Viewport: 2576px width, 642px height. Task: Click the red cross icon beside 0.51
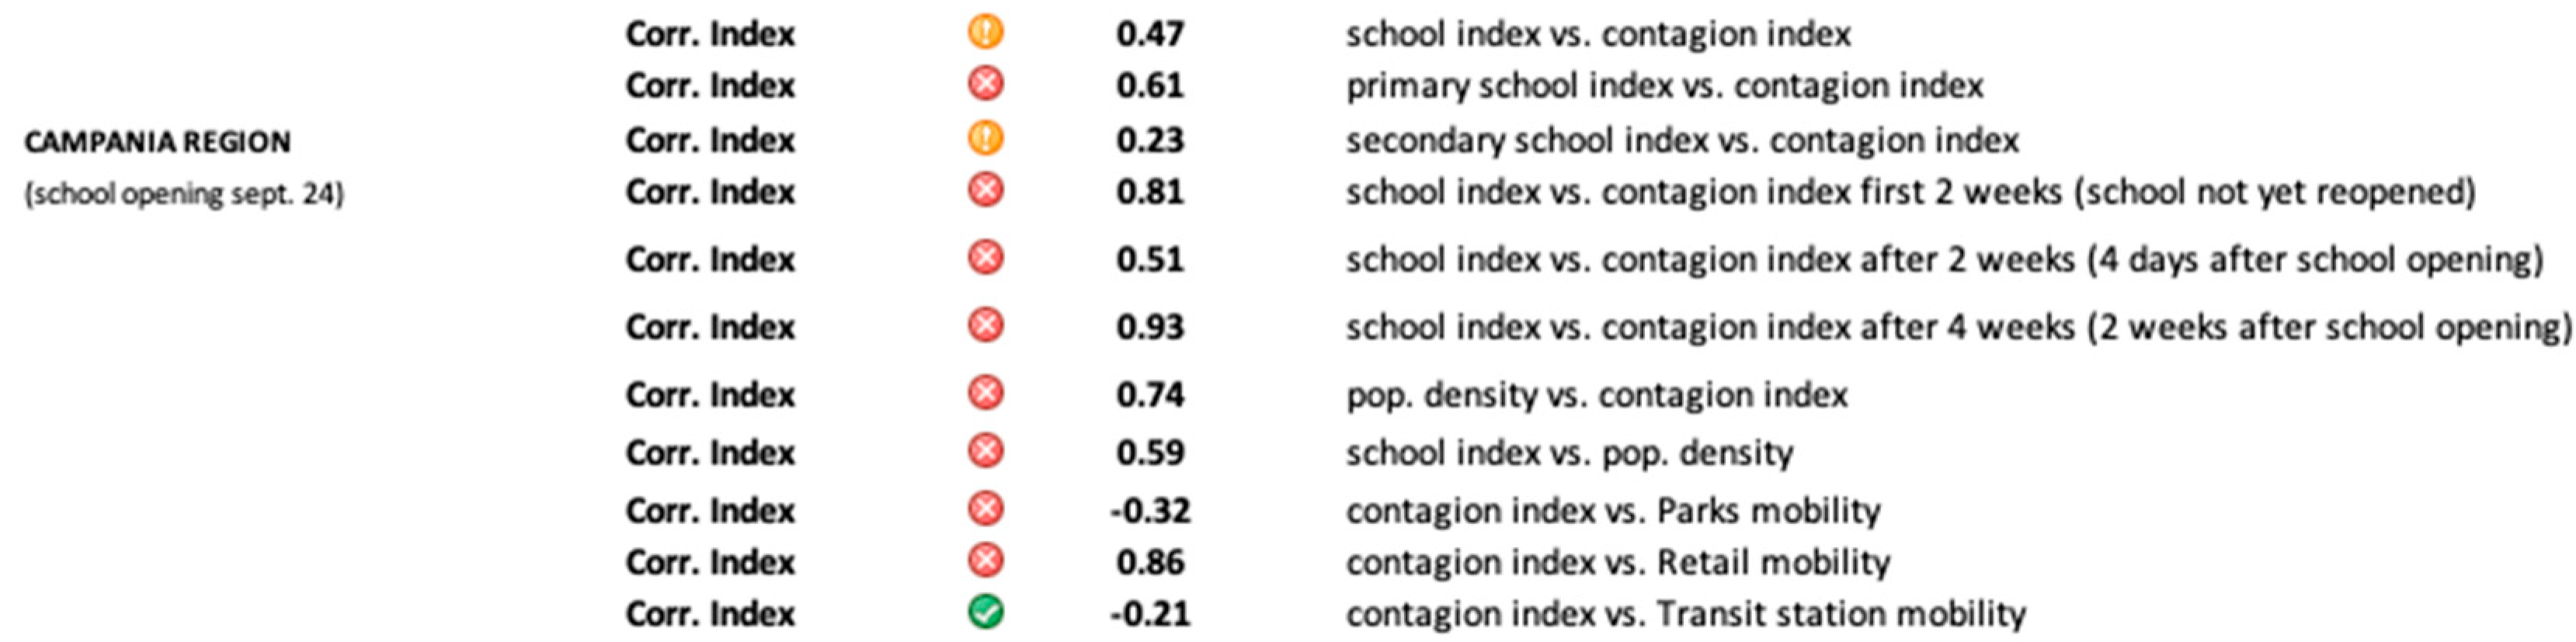point(985,258)
